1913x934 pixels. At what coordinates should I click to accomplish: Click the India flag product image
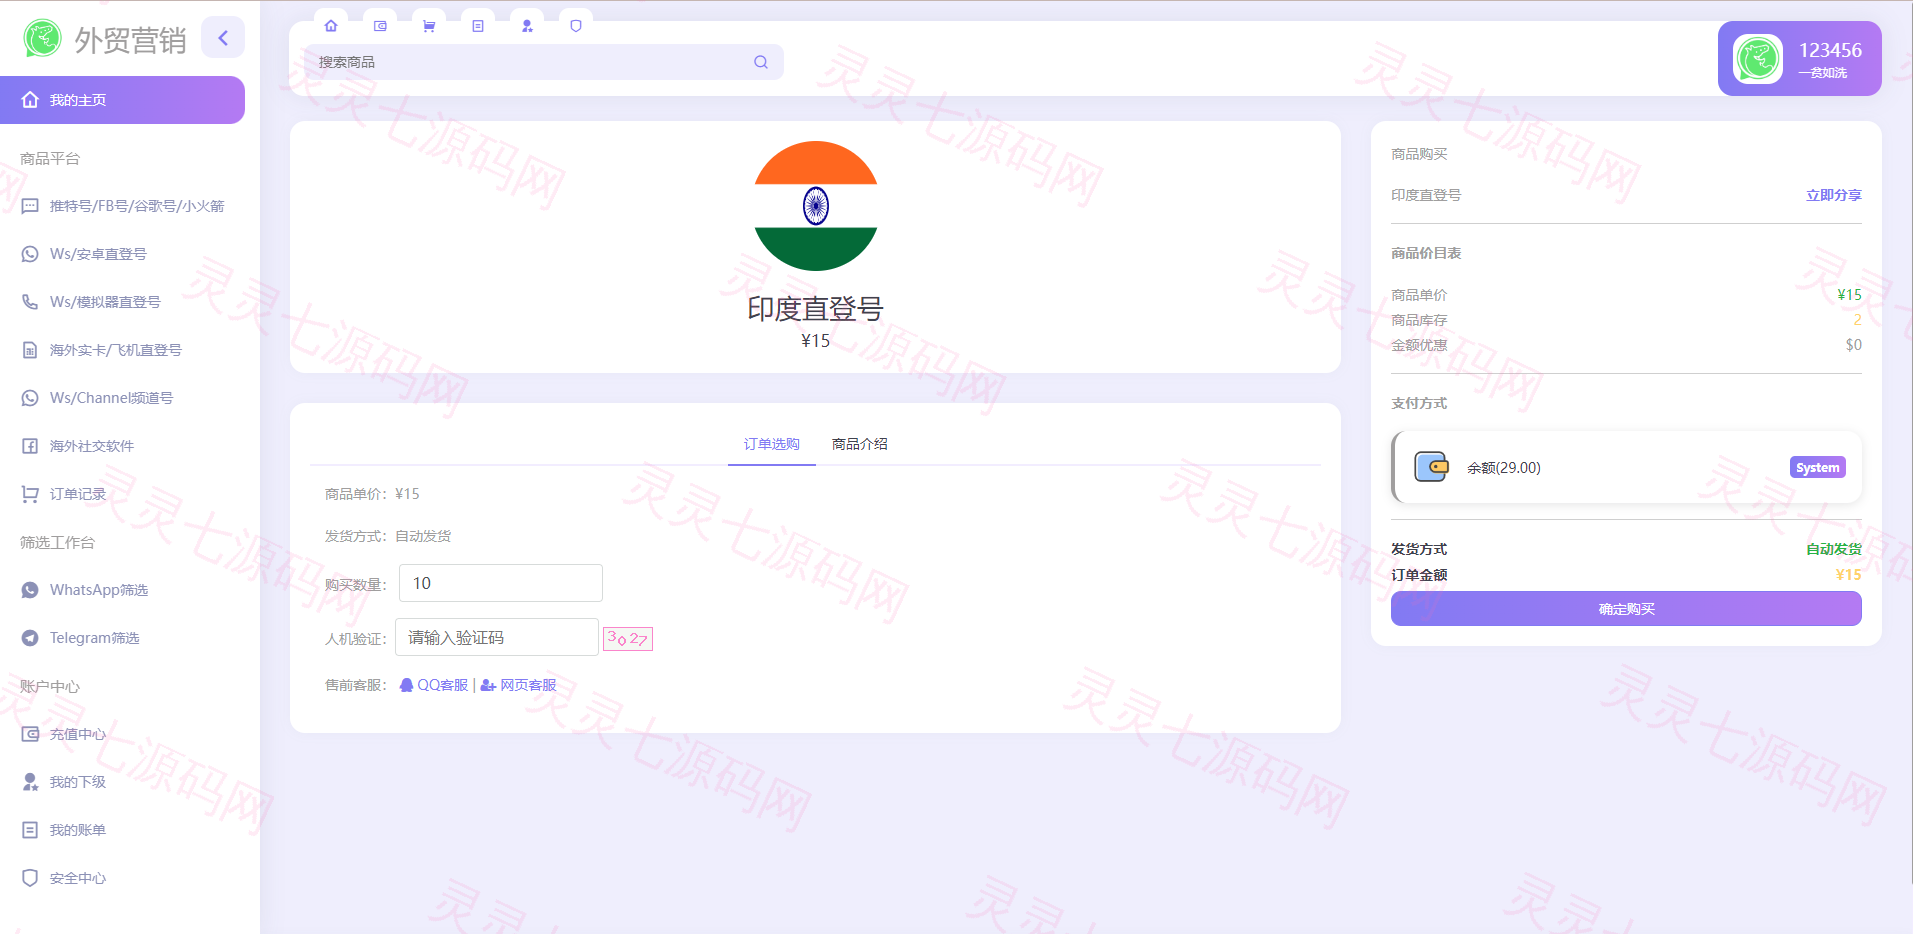(x=816, y=206)
